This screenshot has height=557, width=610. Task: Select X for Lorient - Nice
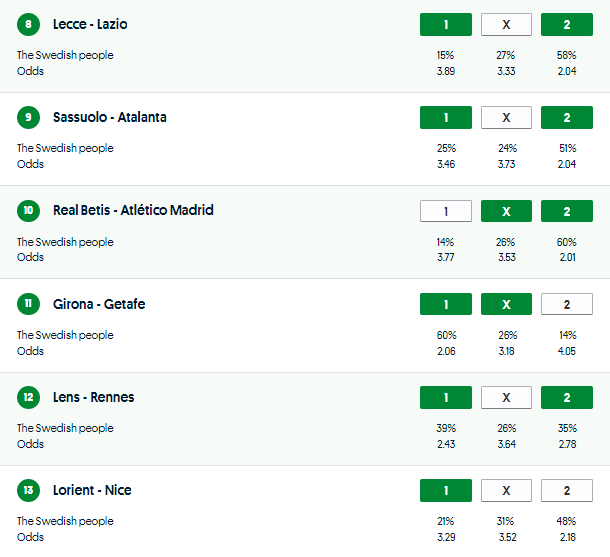506,490
